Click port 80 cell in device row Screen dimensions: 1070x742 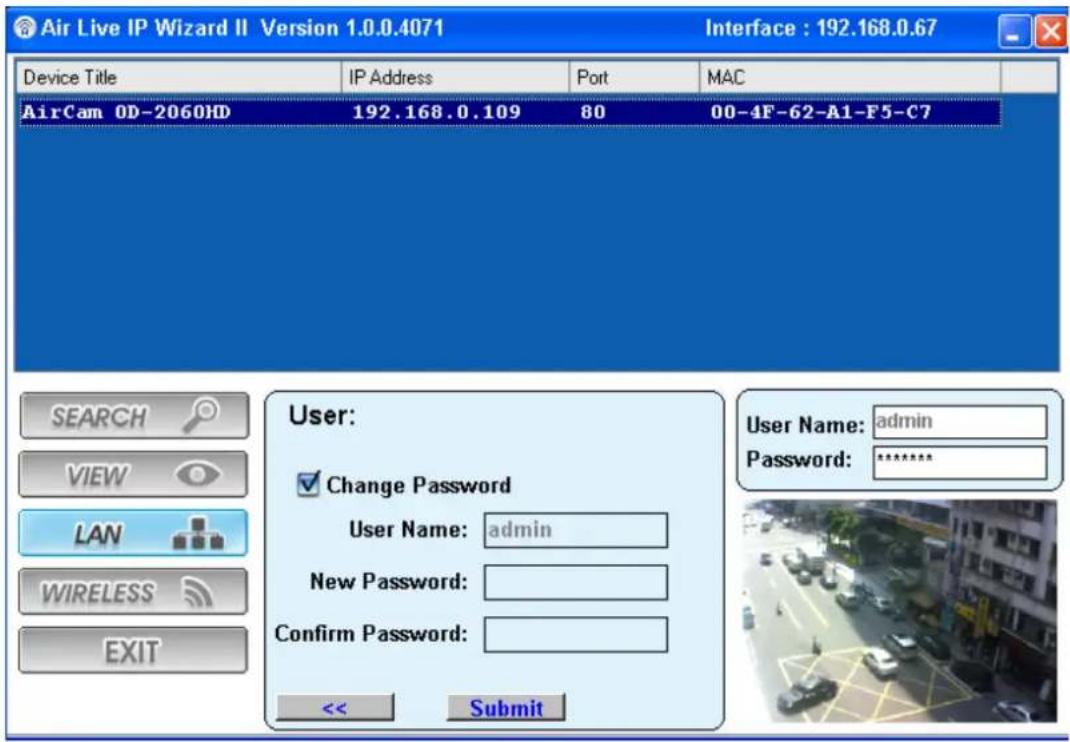tap(593, 112)
